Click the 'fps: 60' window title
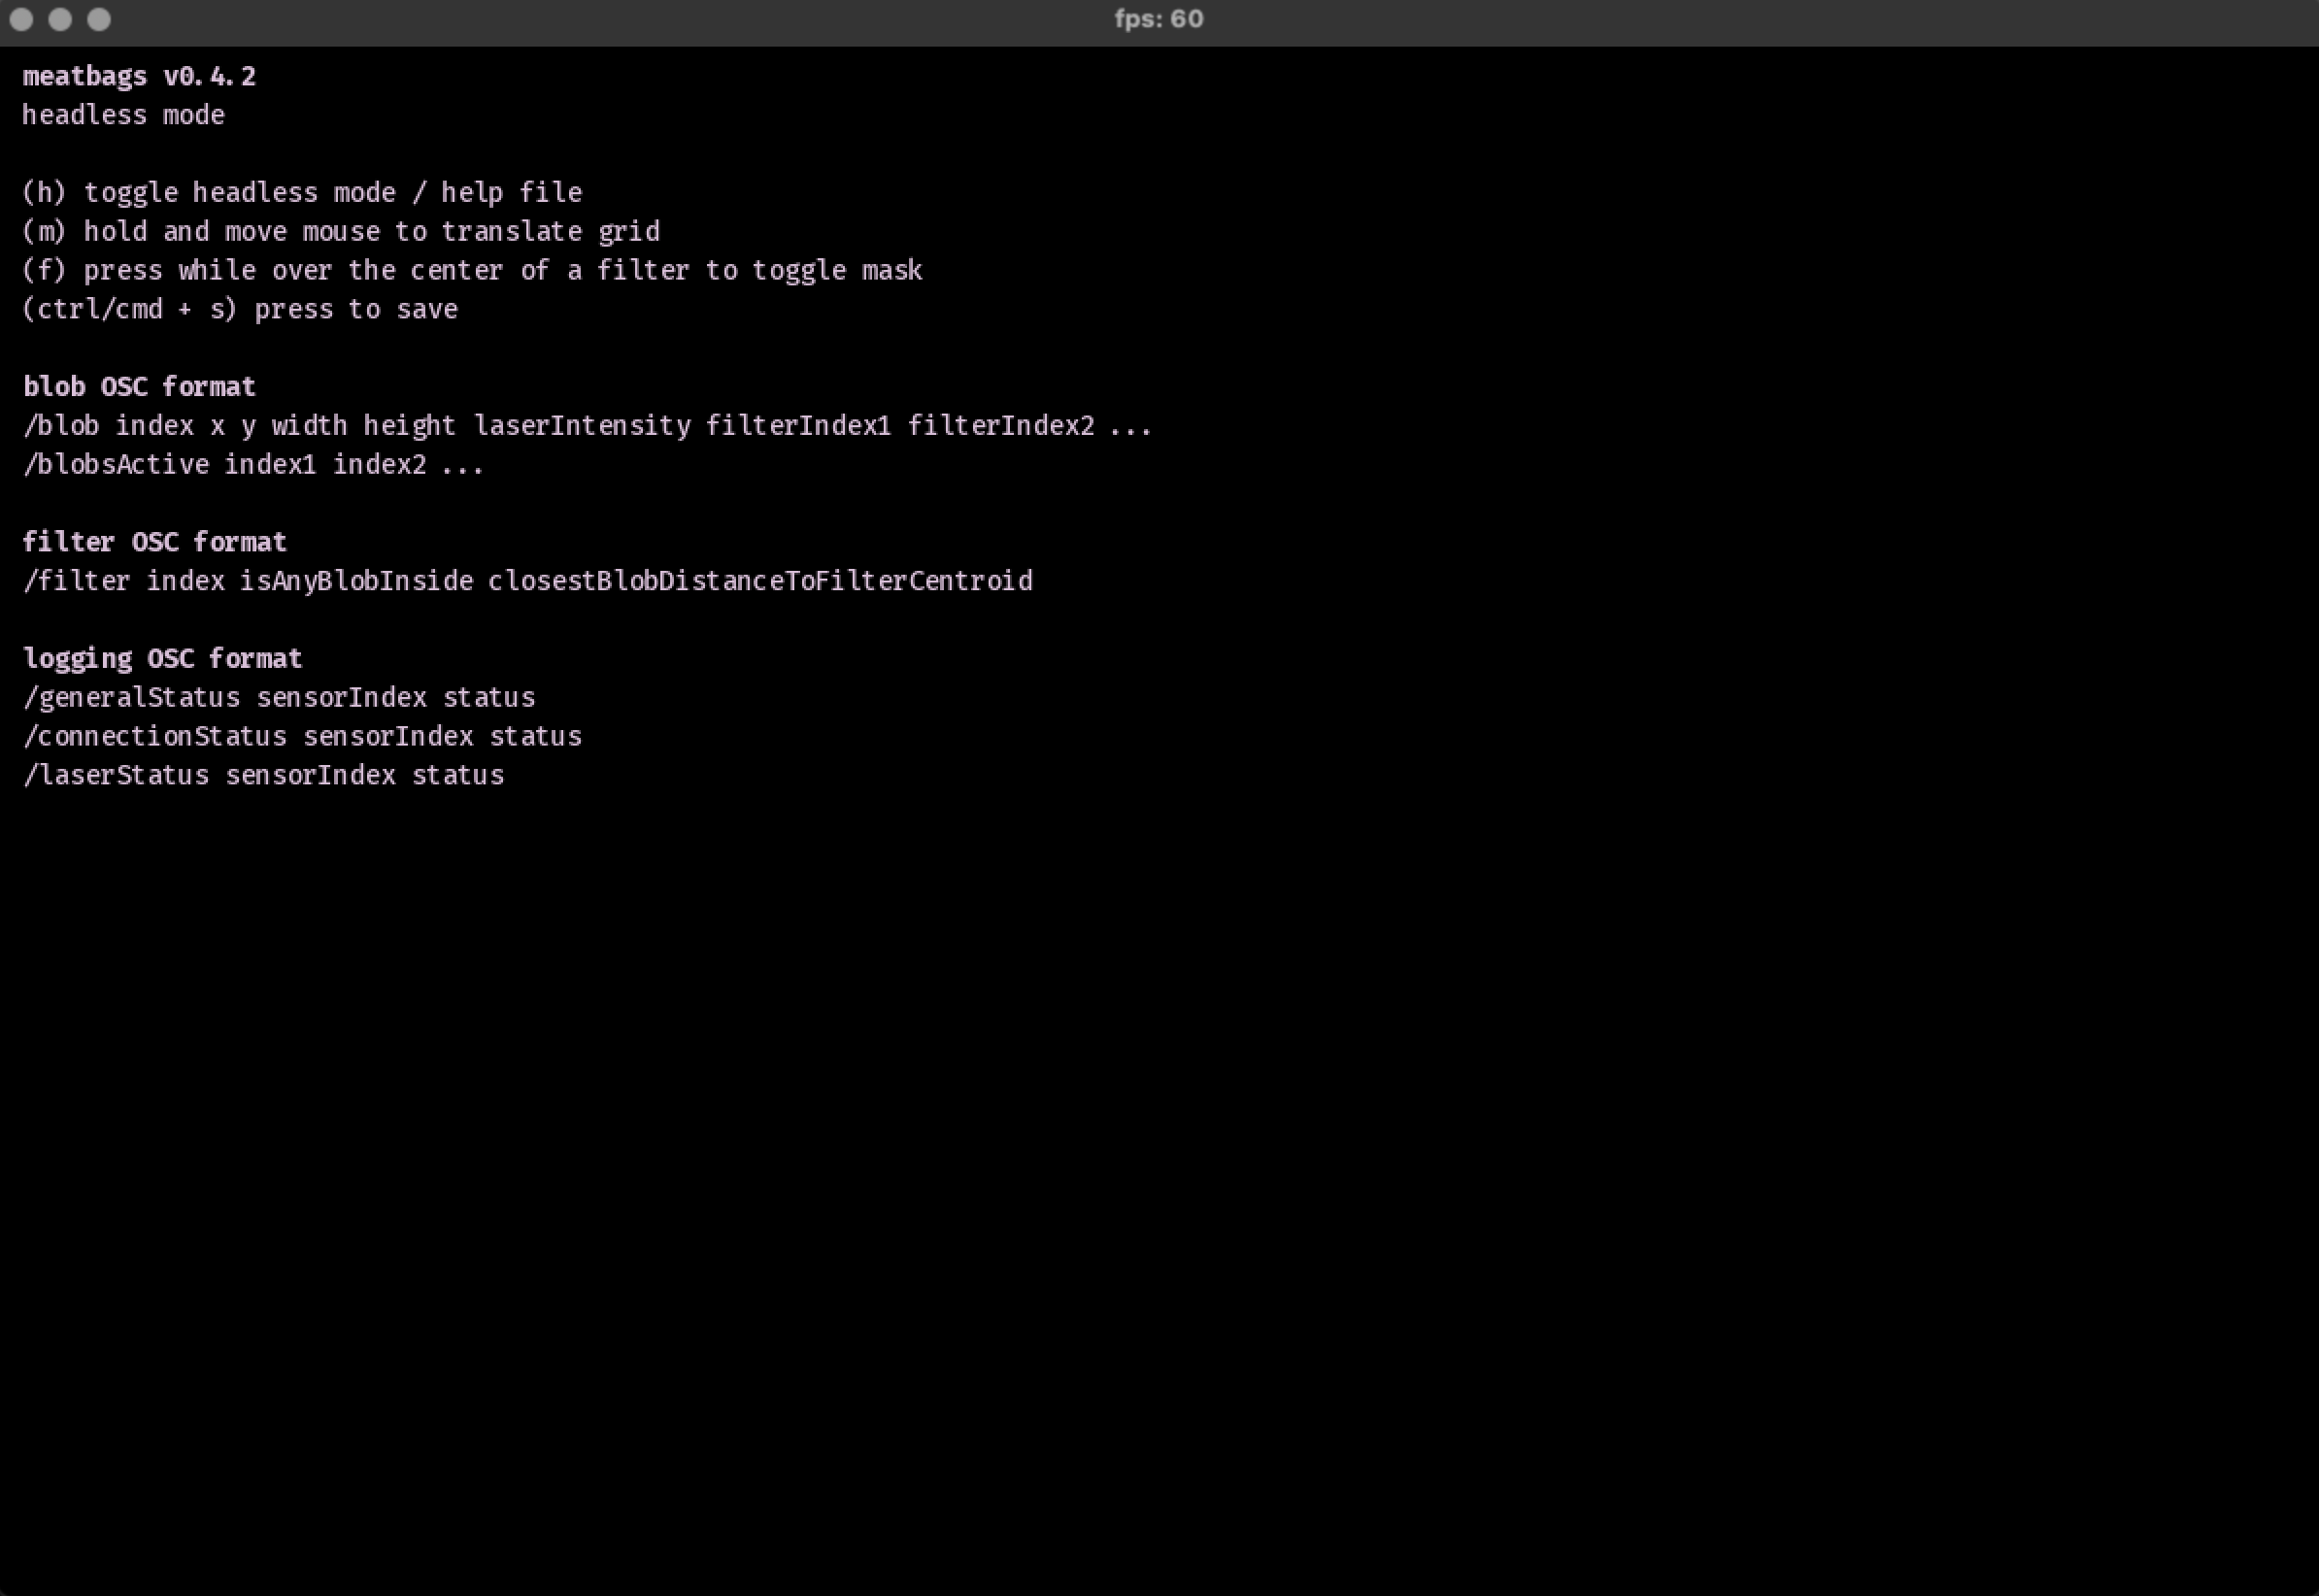 pos(1159,19)
